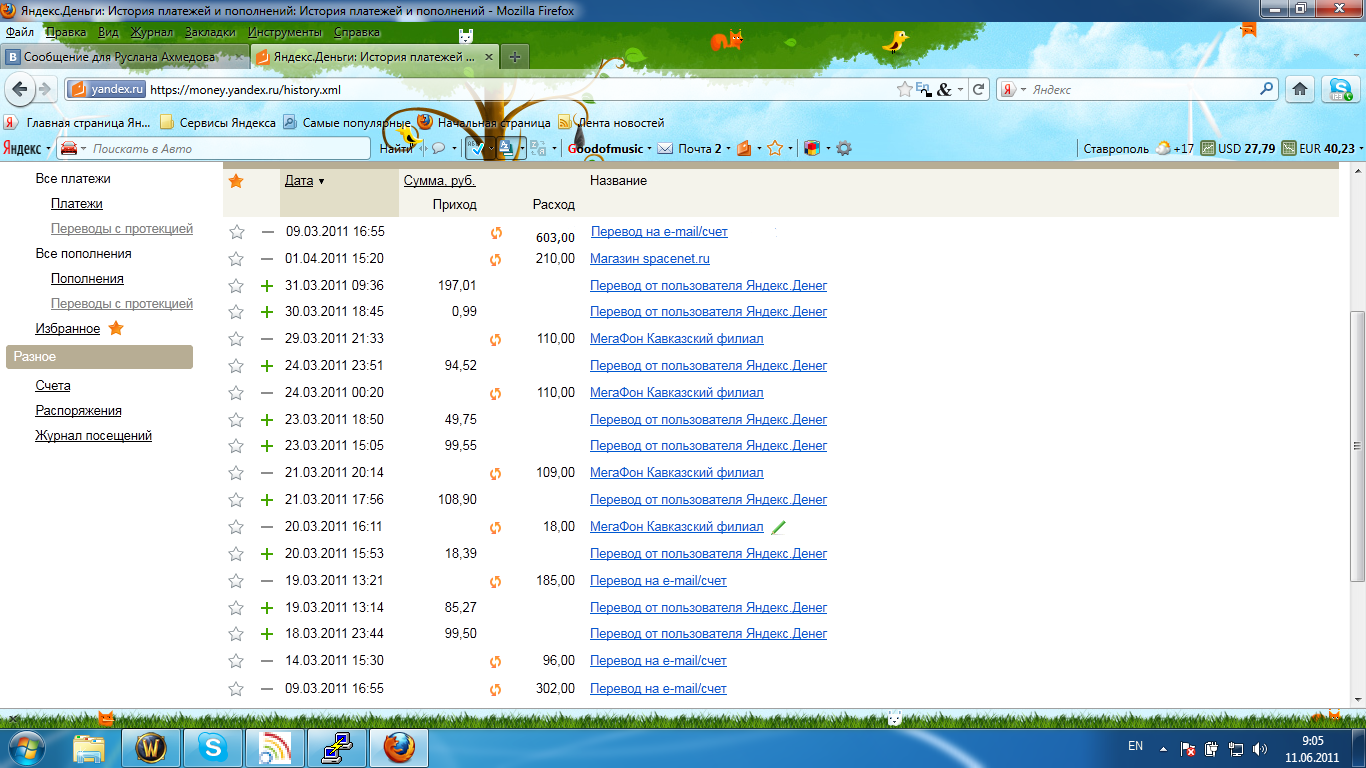Bookmark this page with the URL bar star
This screenshot has height=768, width=1366.
pos(905,89)
